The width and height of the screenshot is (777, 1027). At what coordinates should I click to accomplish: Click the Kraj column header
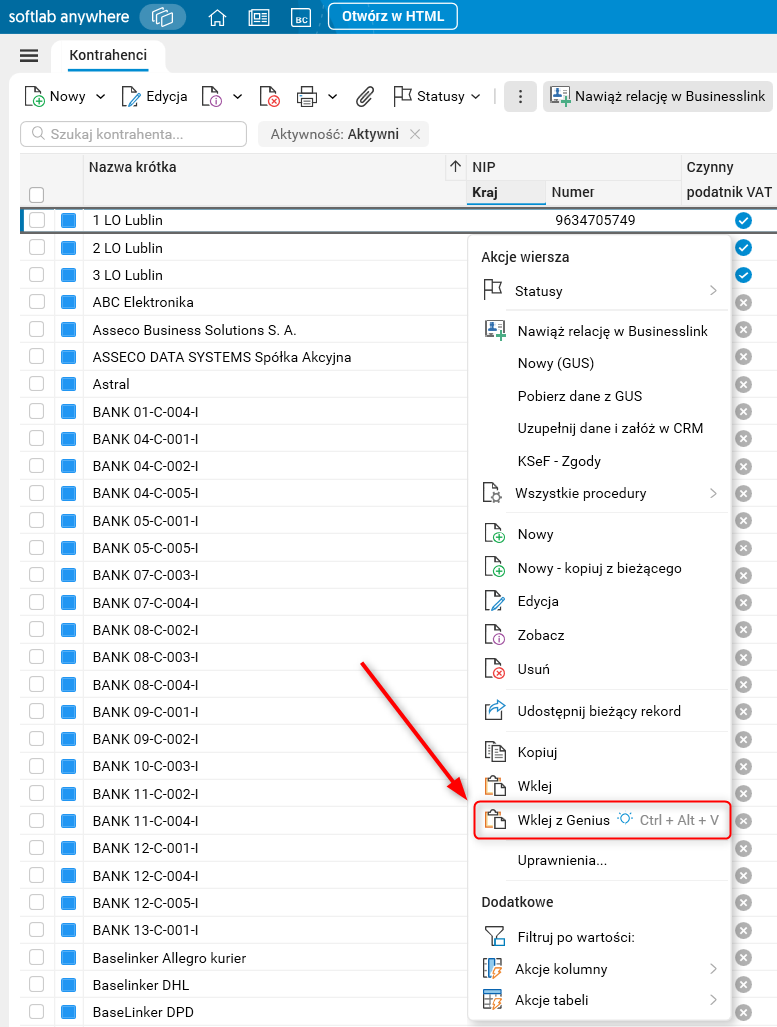(x=506, y=192)
